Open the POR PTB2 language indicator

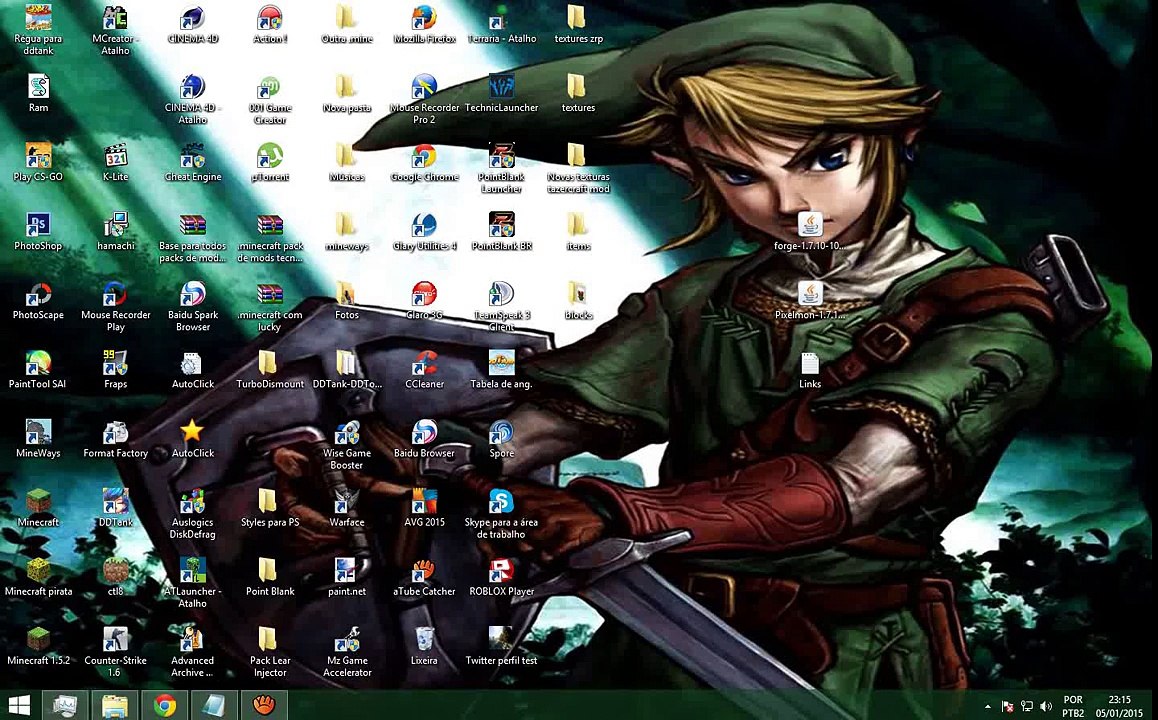[1073, 706]
